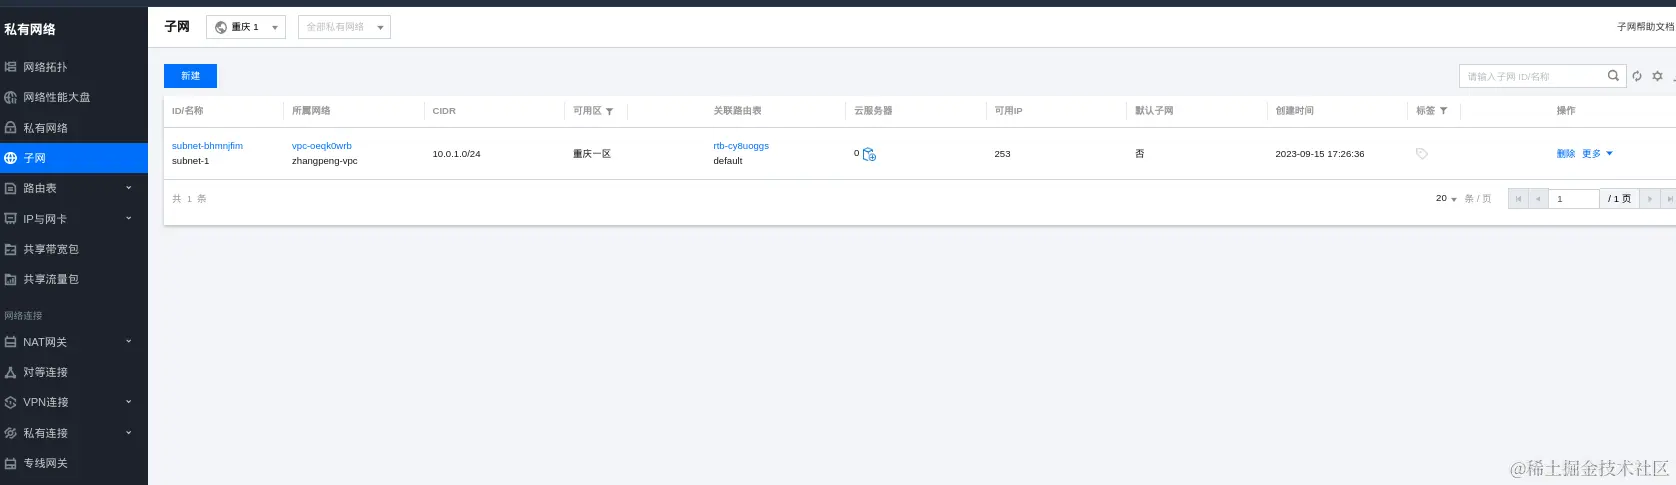Image resolution: width=1676 pixels, height=485 pixels.
Task: Open the subnet-bhmnjfim link
Action: click(207, 146)
